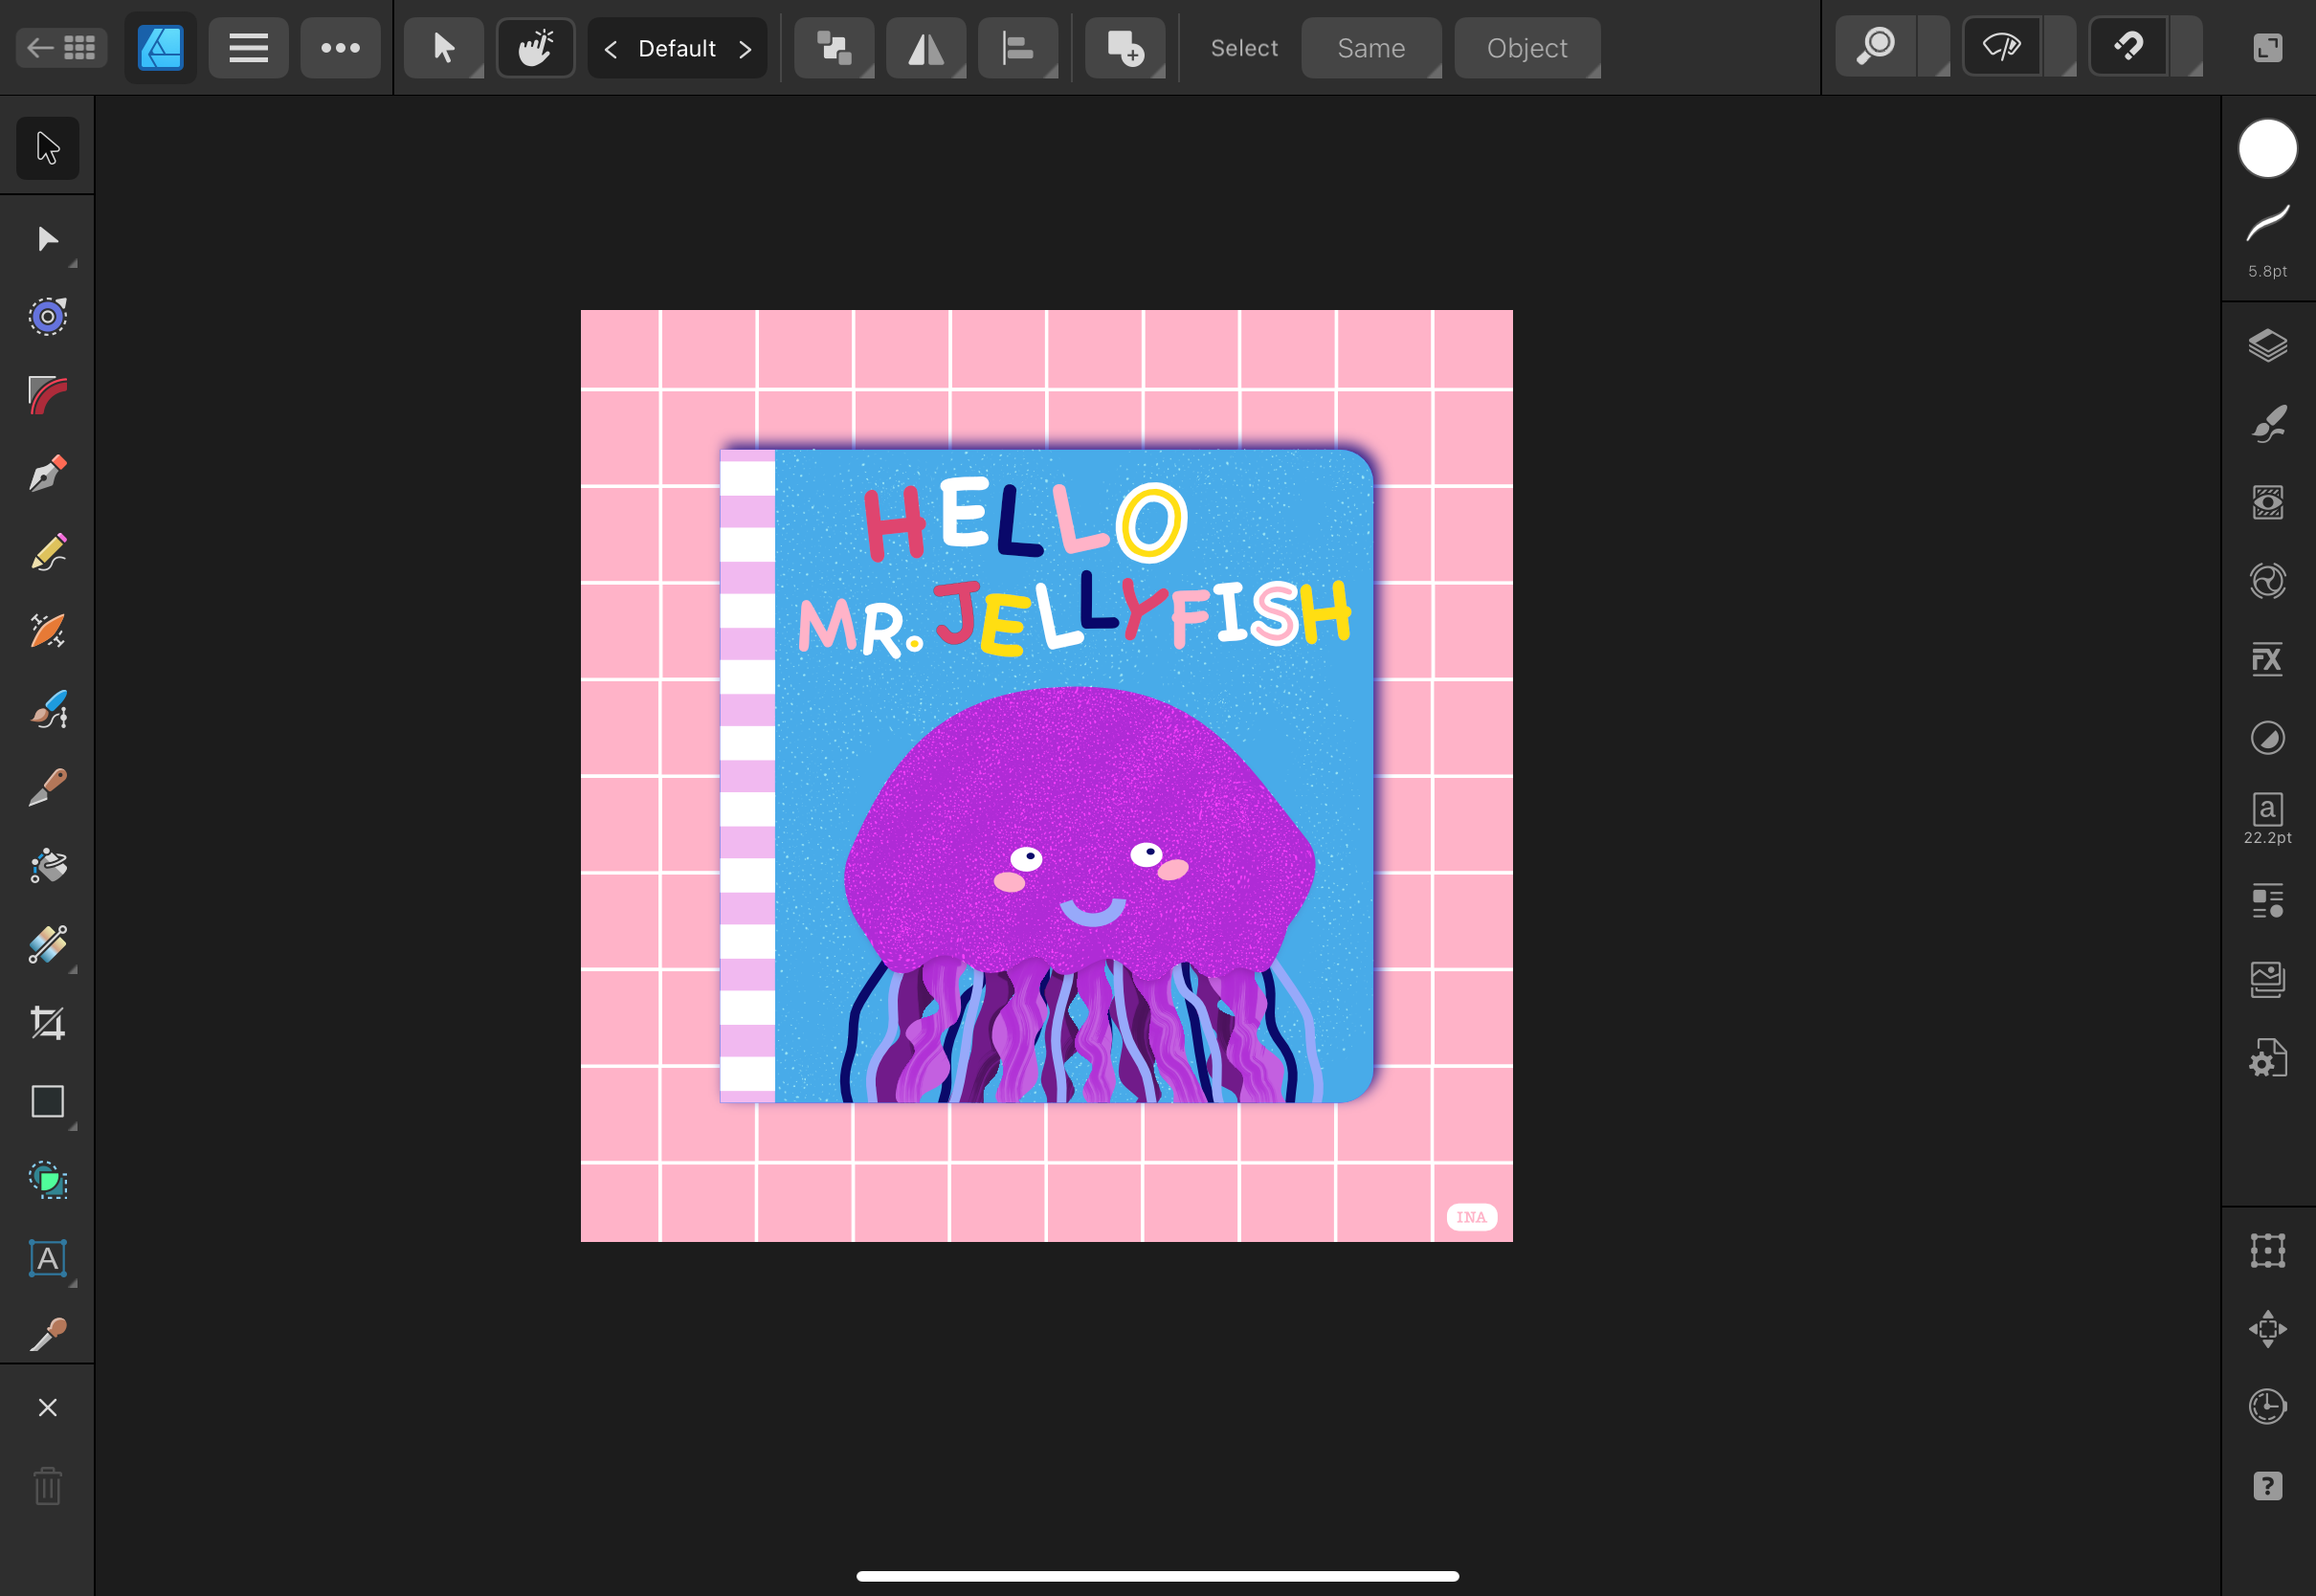Select the Corner tool
The image size is (2316, 1596).
tap(47, 396)
